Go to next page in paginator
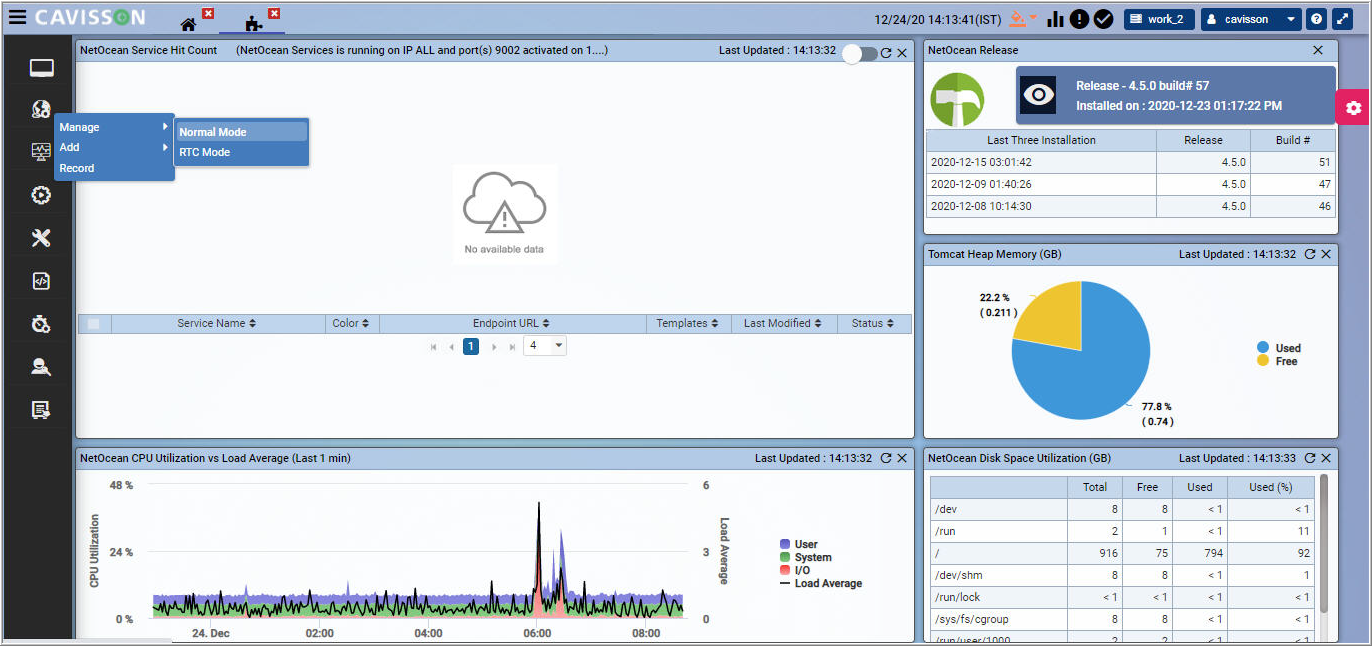 (x=494, y=346)
